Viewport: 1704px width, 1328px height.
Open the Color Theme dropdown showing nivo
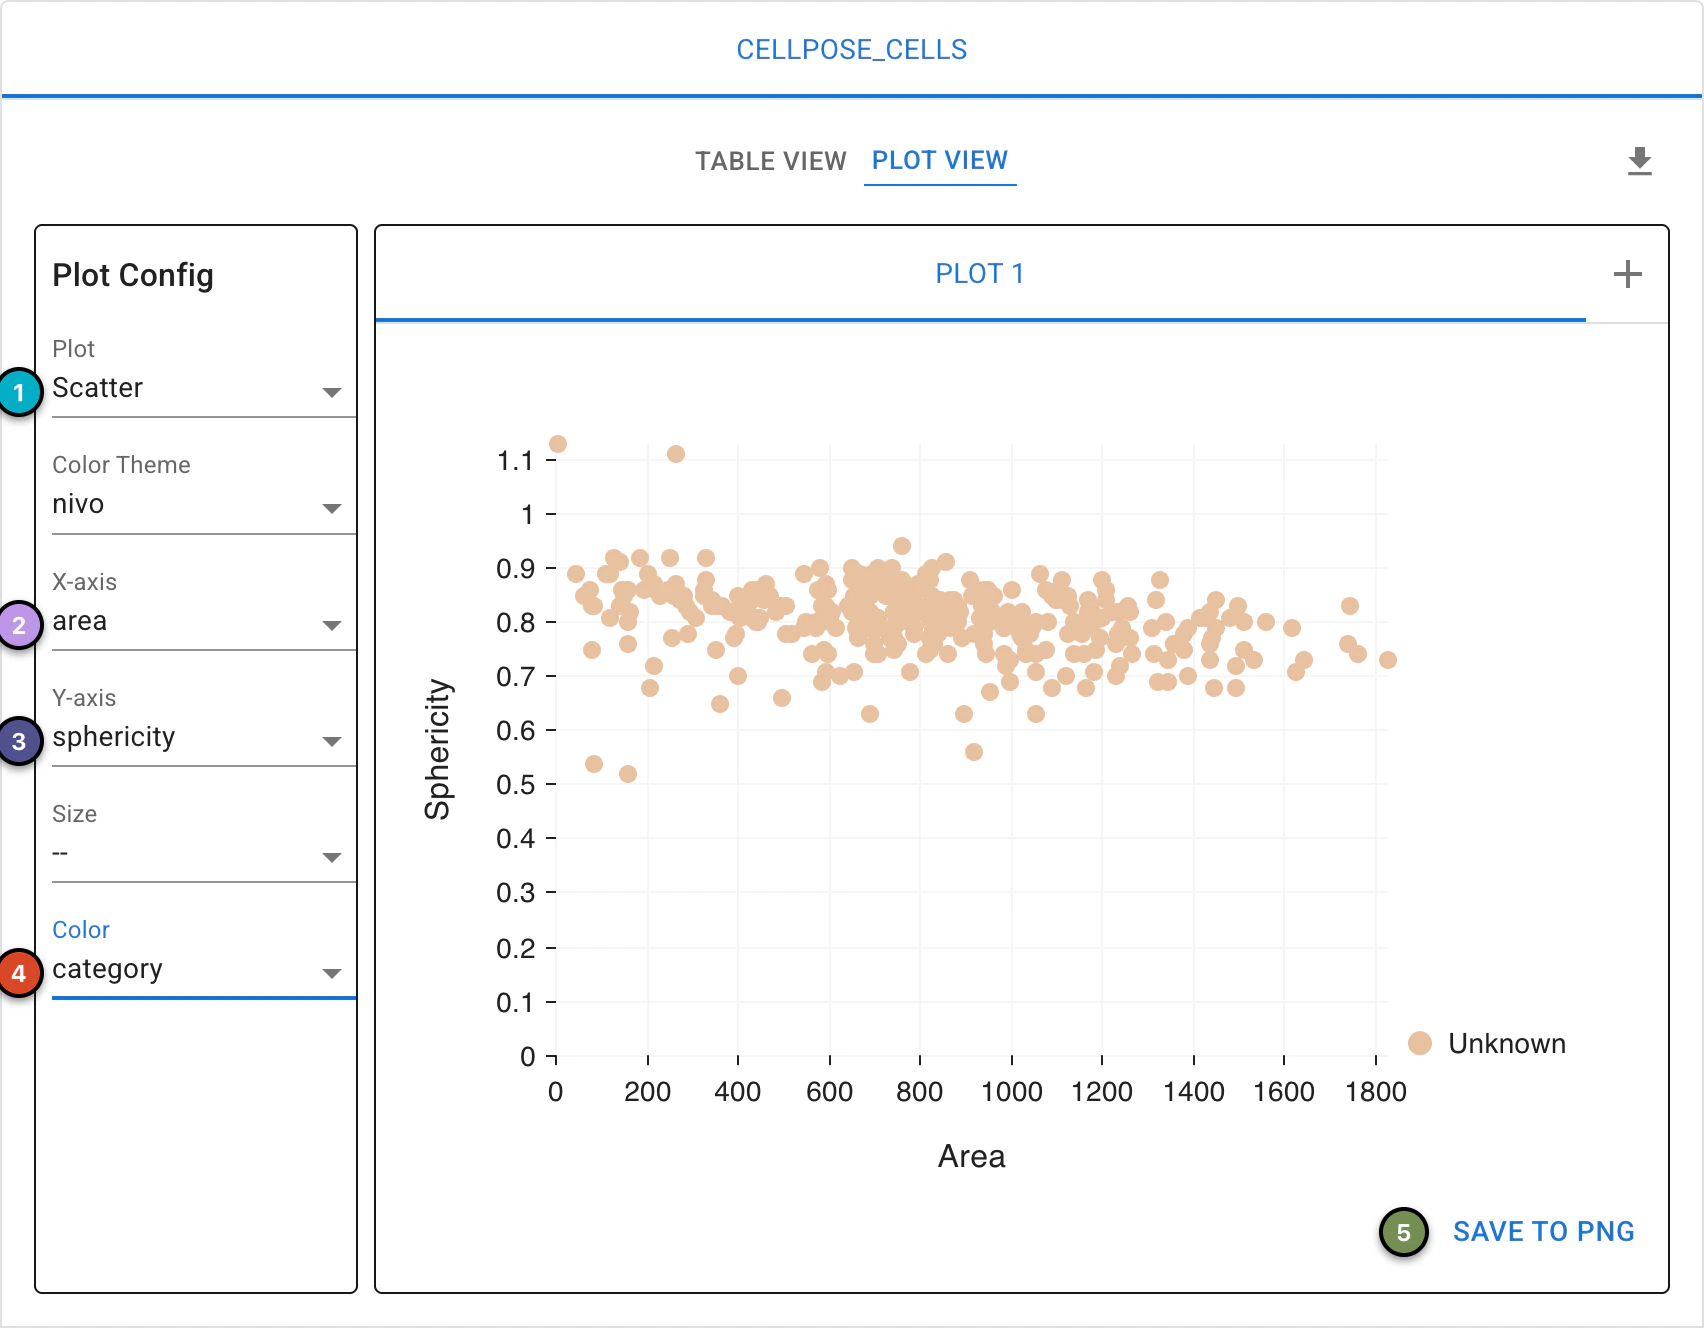[204, 504]
